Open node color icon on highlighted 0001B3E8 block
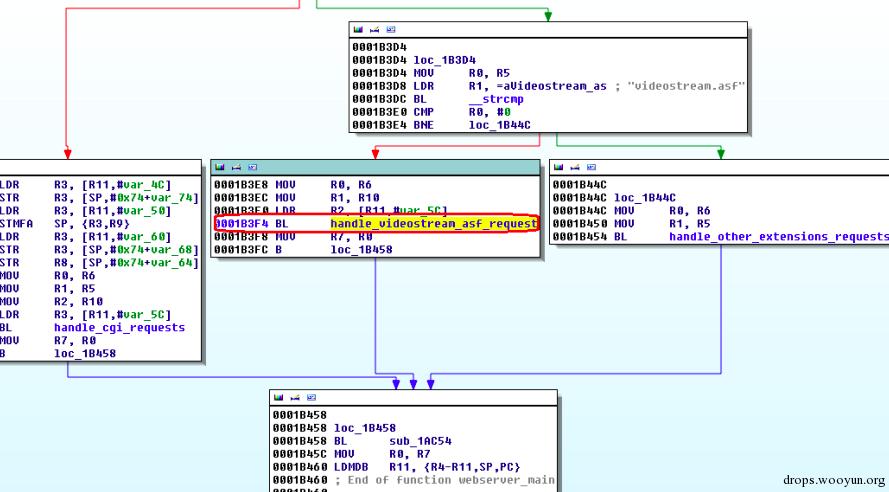This screenshot has height=492, width=889. [x=220, y=167]
